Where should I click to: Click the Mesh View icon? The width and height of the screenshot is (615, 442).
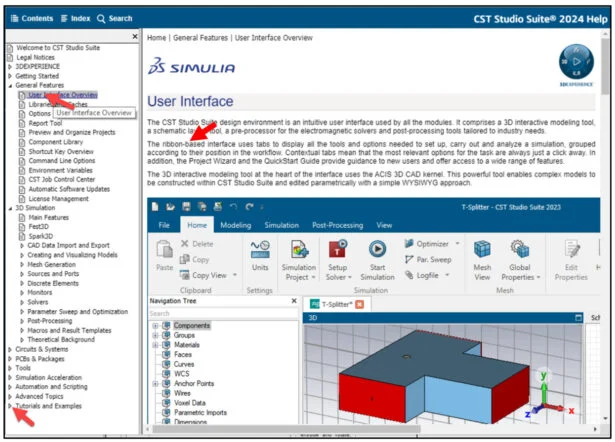483,248
